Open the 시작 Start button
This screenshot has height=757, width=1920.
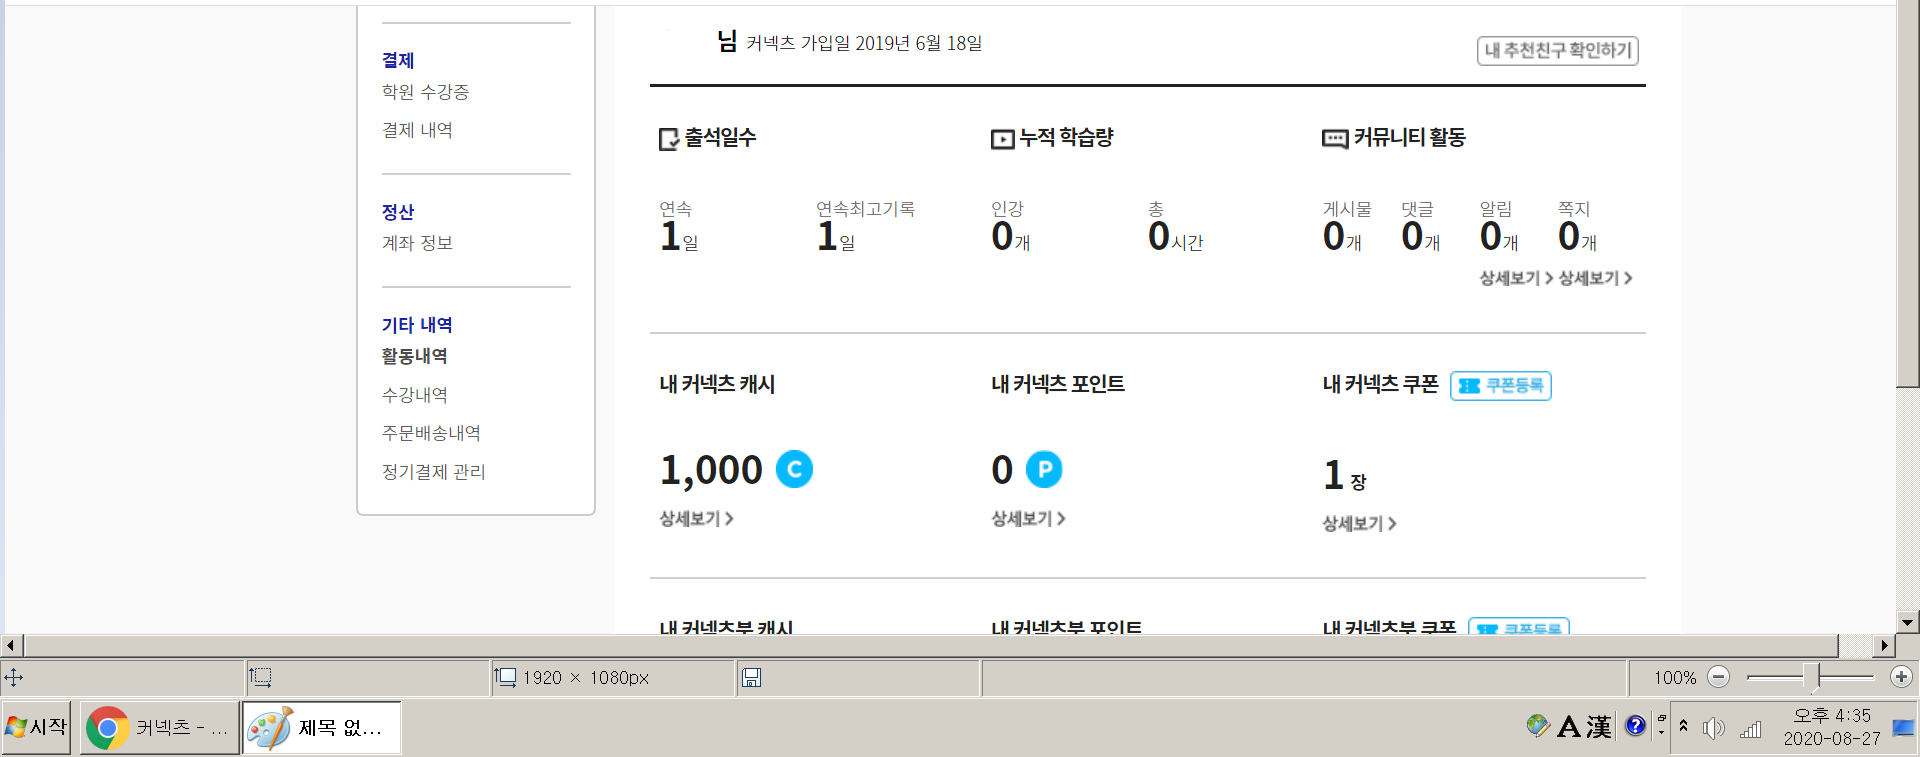pos(37,727)
